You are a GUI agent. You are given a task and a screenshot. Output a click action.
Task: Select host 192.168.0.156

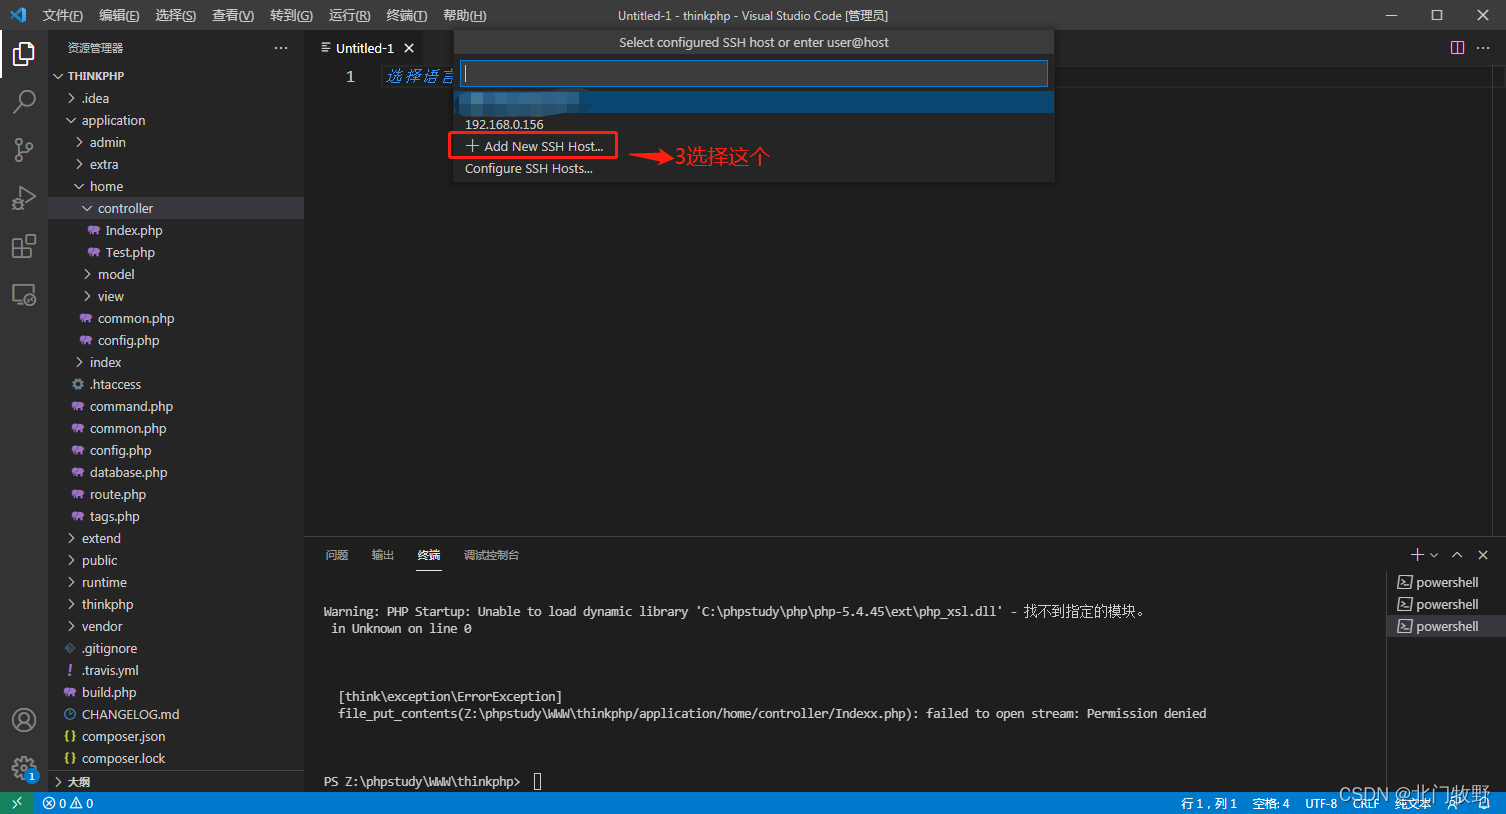[754, 124]
